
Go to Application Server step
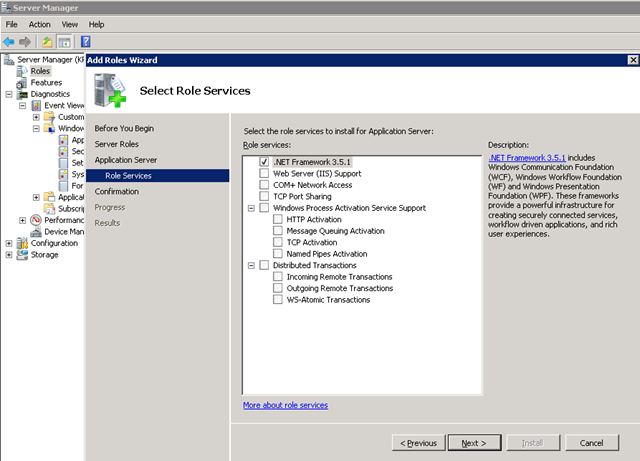[x=126, y=160]
